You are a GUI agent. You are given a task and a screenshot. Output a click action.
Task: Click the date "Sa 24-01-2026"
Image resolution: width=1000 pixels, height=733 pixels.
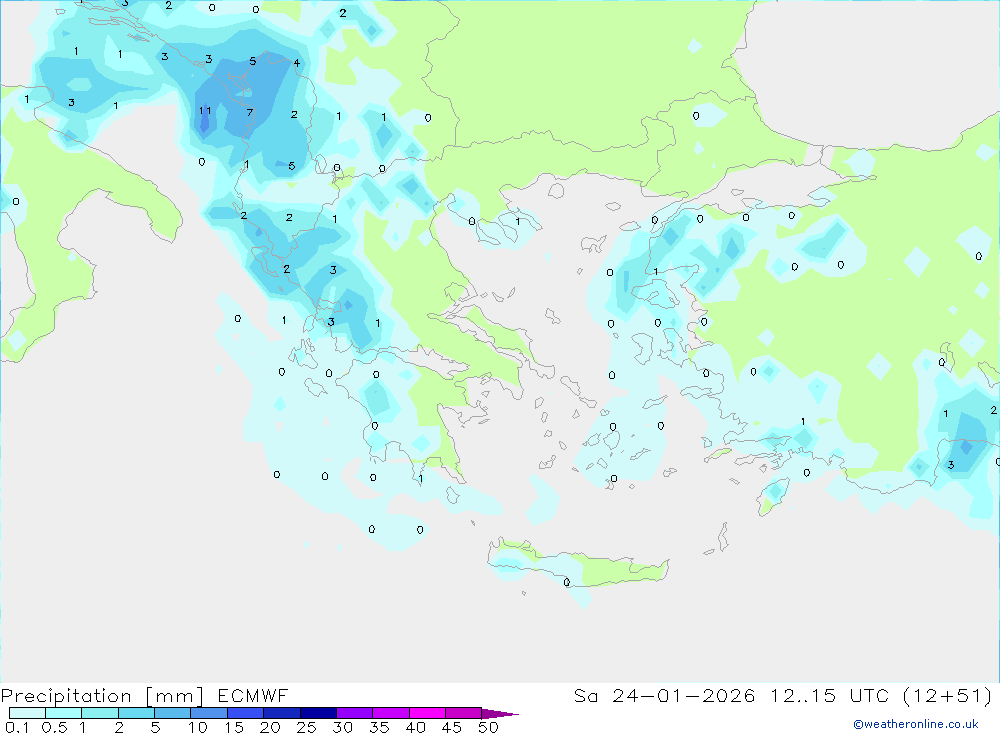pos(664,695)
